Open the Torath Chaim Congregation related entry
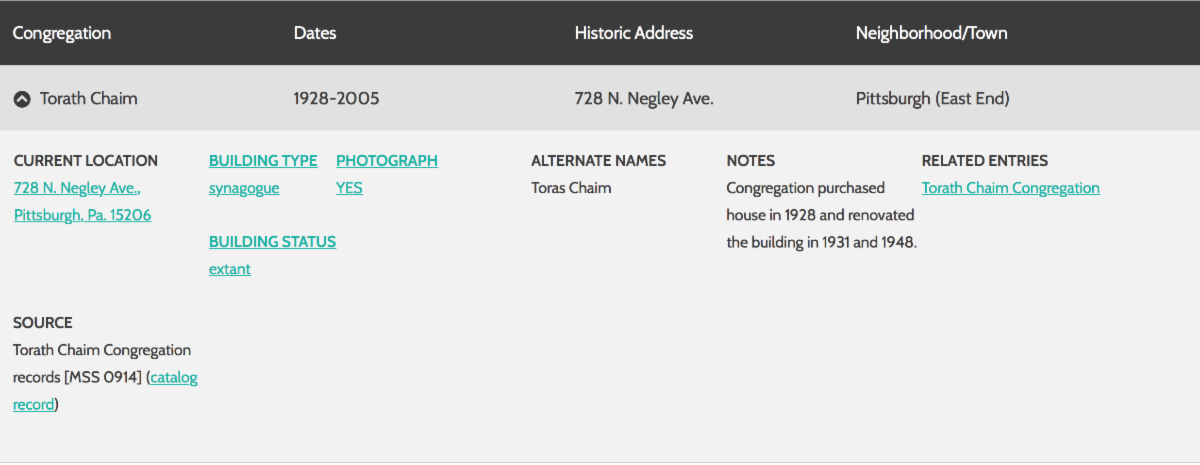This screenshot has height=465, width=1200. pyautogui.click(x=1010, y=188)
